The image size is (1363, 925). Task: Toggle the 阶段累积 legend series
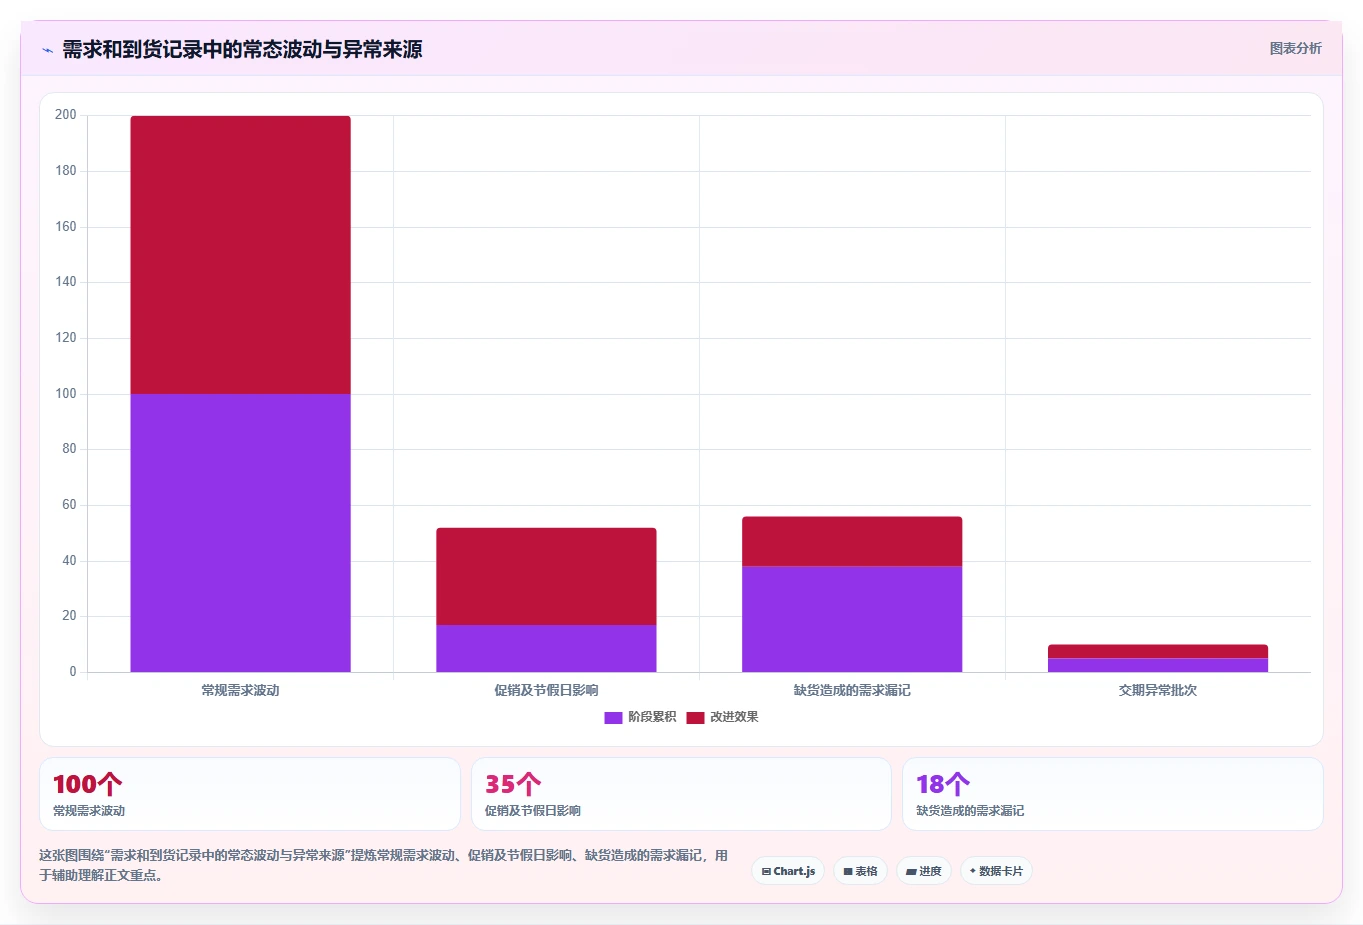click(640, 717)
